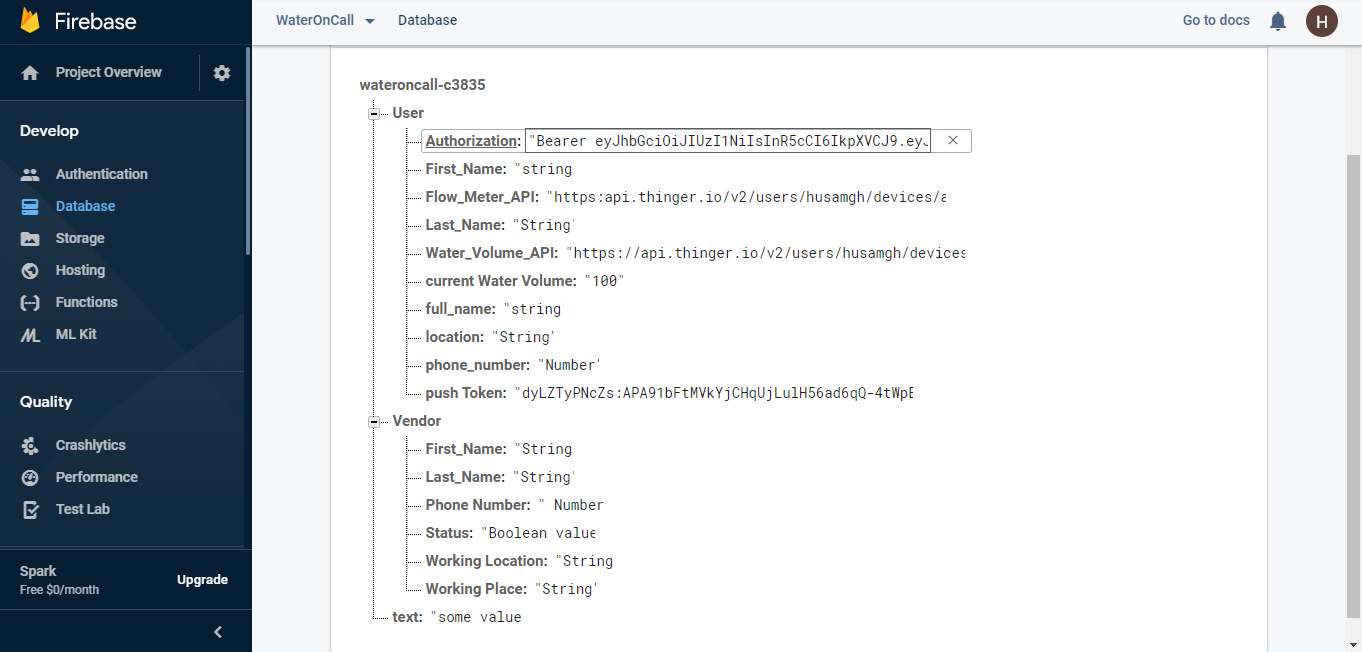Click text value "some value
Screen dimensions: 1362x652
coord(476,617)
